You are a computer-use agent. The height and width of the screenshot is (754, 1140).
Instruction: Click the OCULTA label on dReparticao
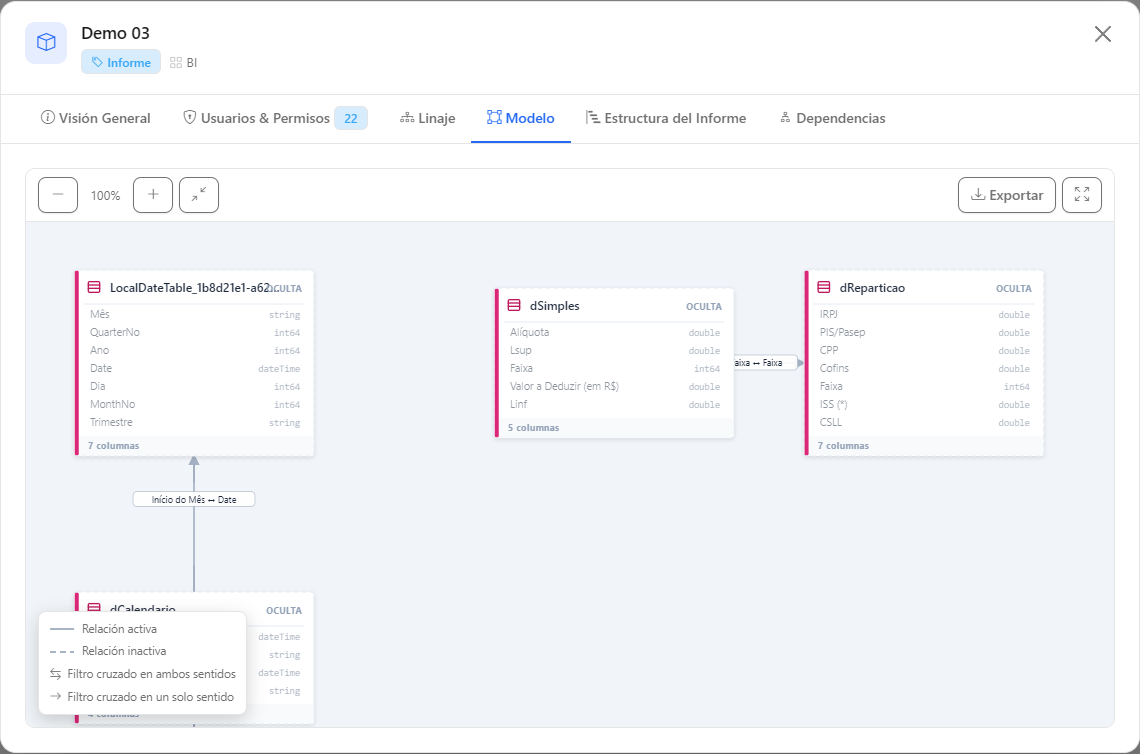tap(1013, 289)
